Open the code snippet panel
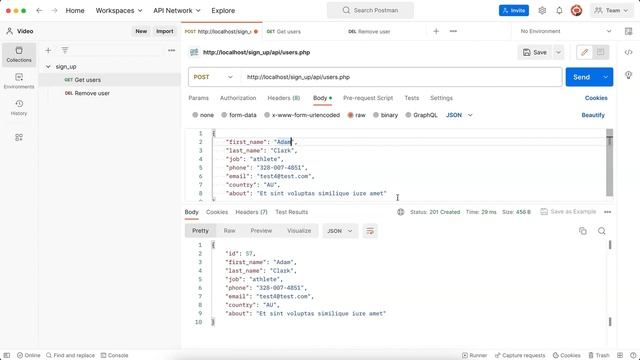The height and width of the screenshot is (360, 640). tap(629, 52)
